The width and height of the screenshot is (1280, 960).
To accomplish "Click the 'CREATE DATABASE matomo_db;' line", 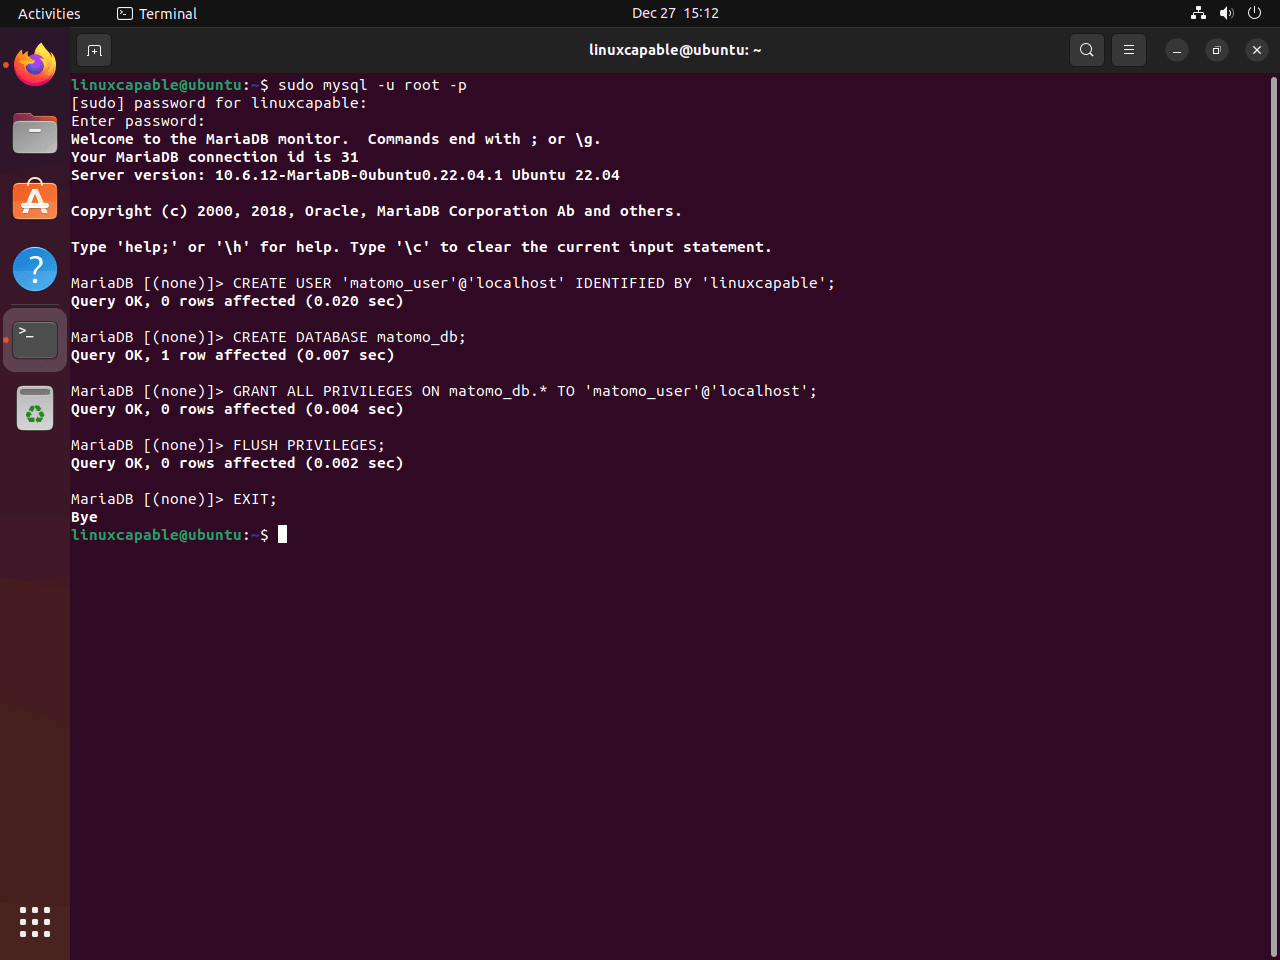I will click(x=268, y=337).
